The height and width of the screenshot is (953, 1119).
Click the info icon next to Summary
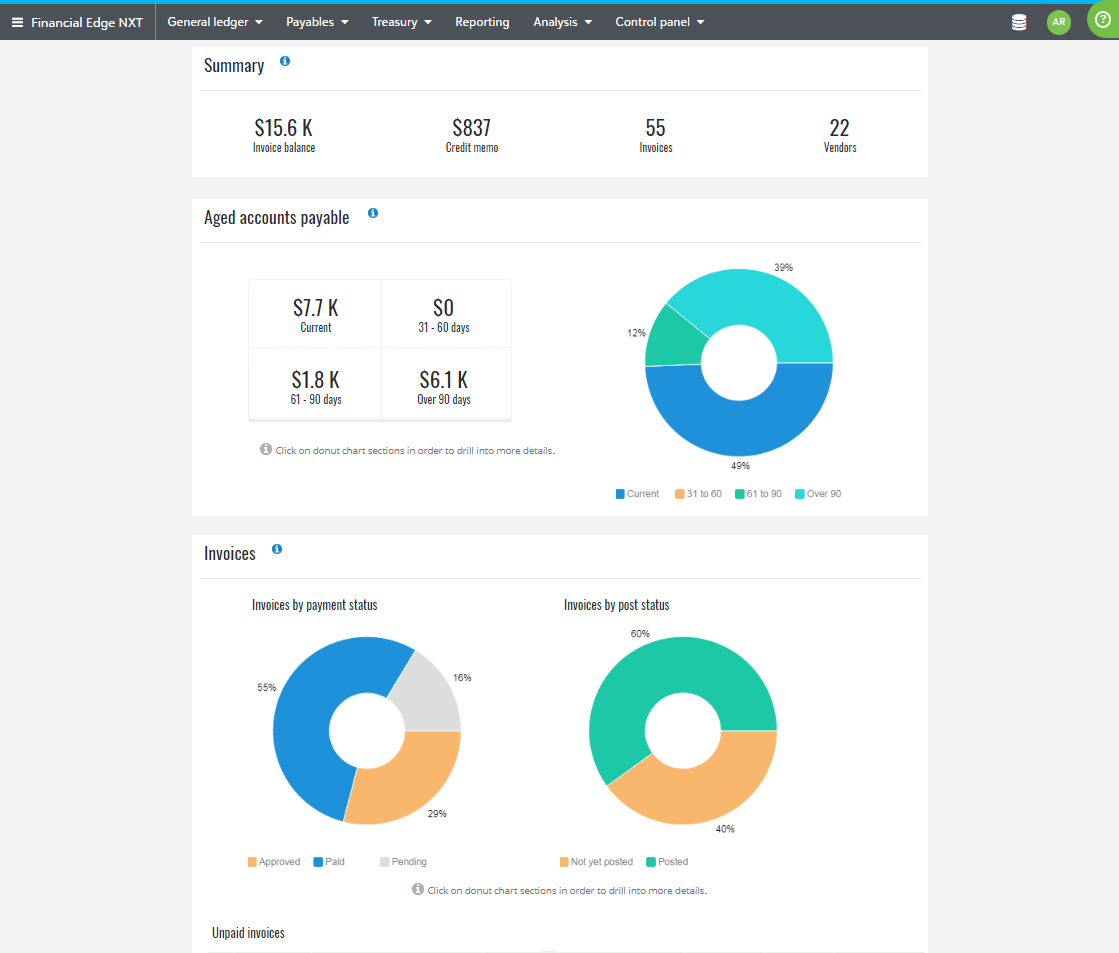click(284, 60)
